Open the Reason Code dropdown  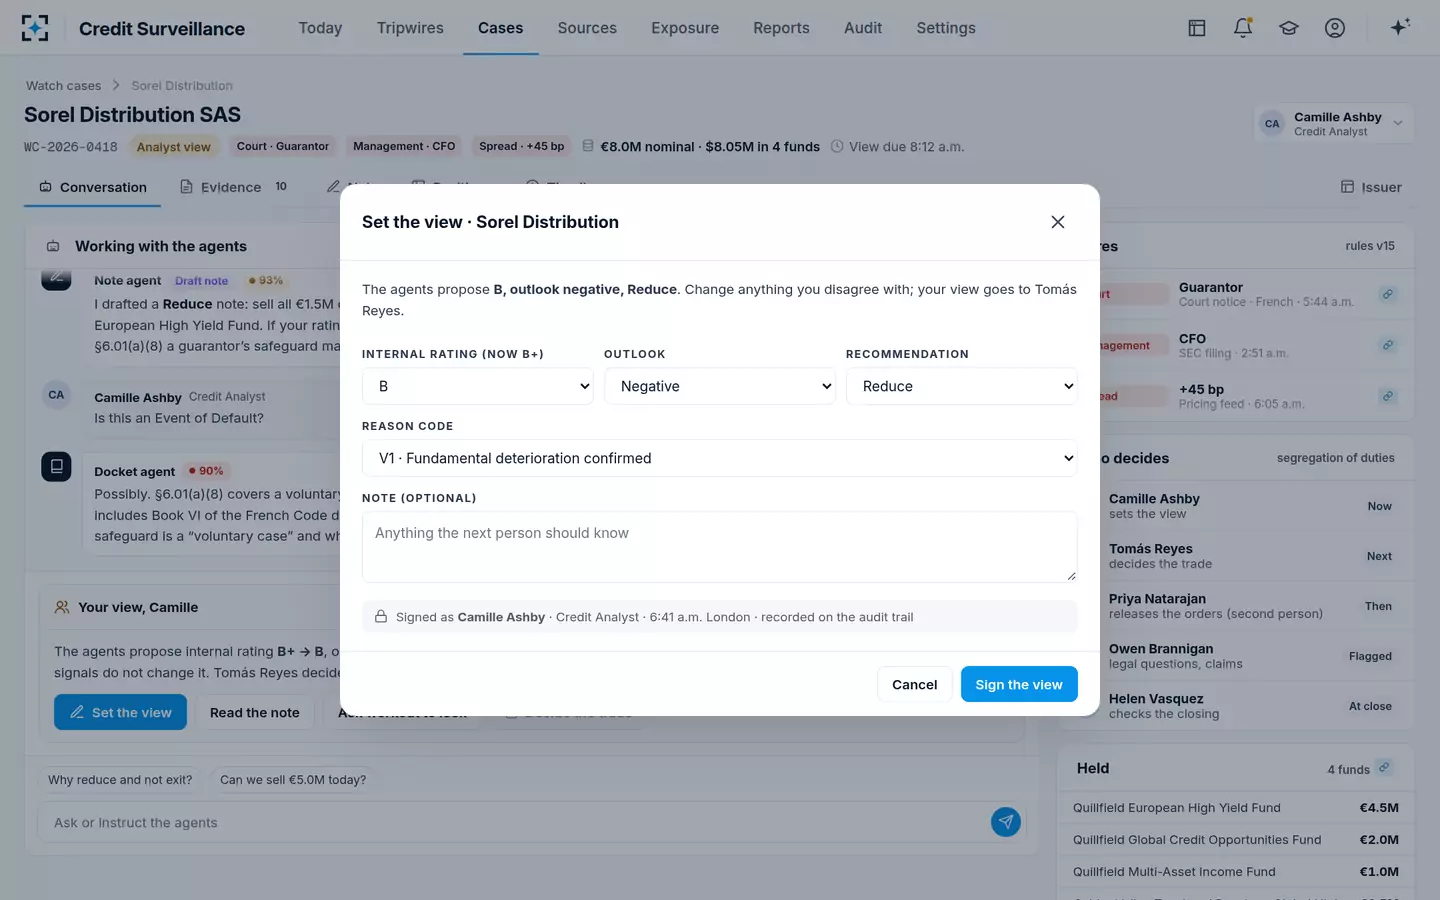click(720, 458)
